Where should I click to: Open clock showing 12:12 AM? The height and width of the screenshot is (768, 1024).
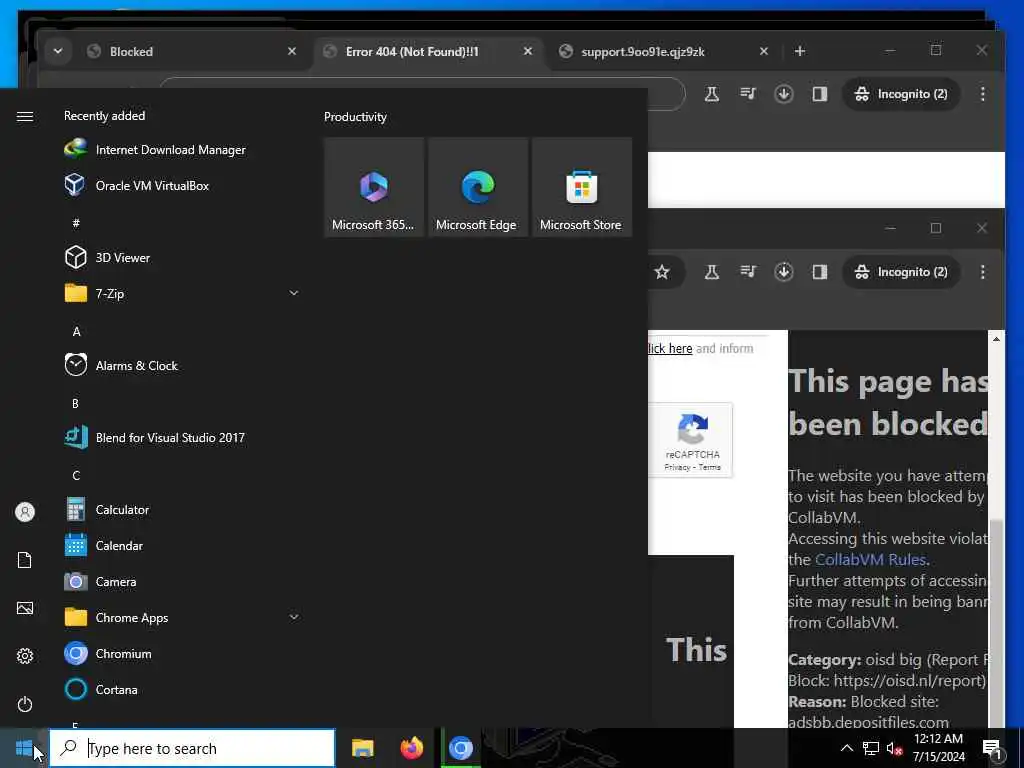(x=938, y=748)
